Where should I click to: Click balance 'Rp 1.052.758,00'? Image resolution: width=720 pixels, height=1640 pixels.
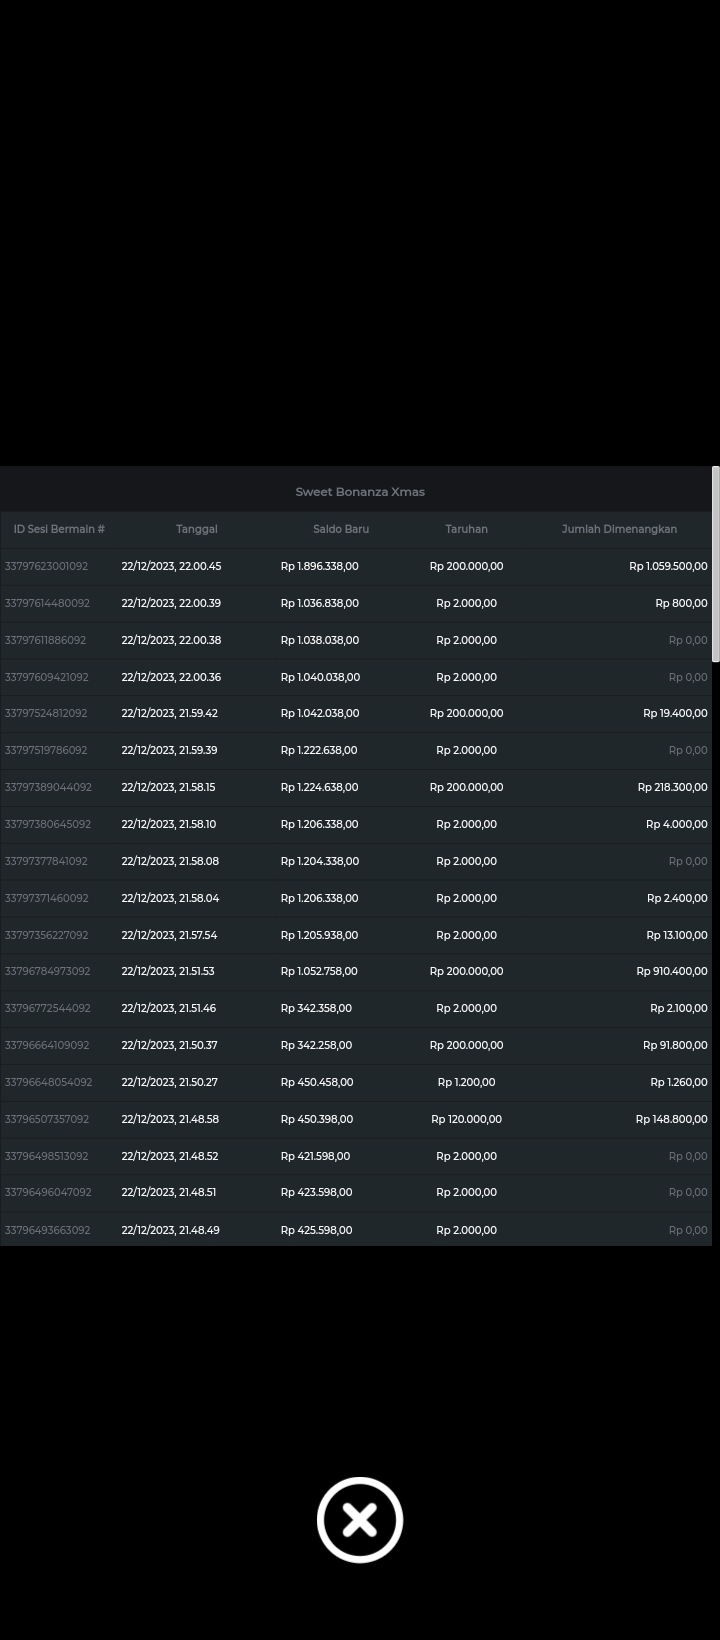pyautogui.click(x=320, y=971)
